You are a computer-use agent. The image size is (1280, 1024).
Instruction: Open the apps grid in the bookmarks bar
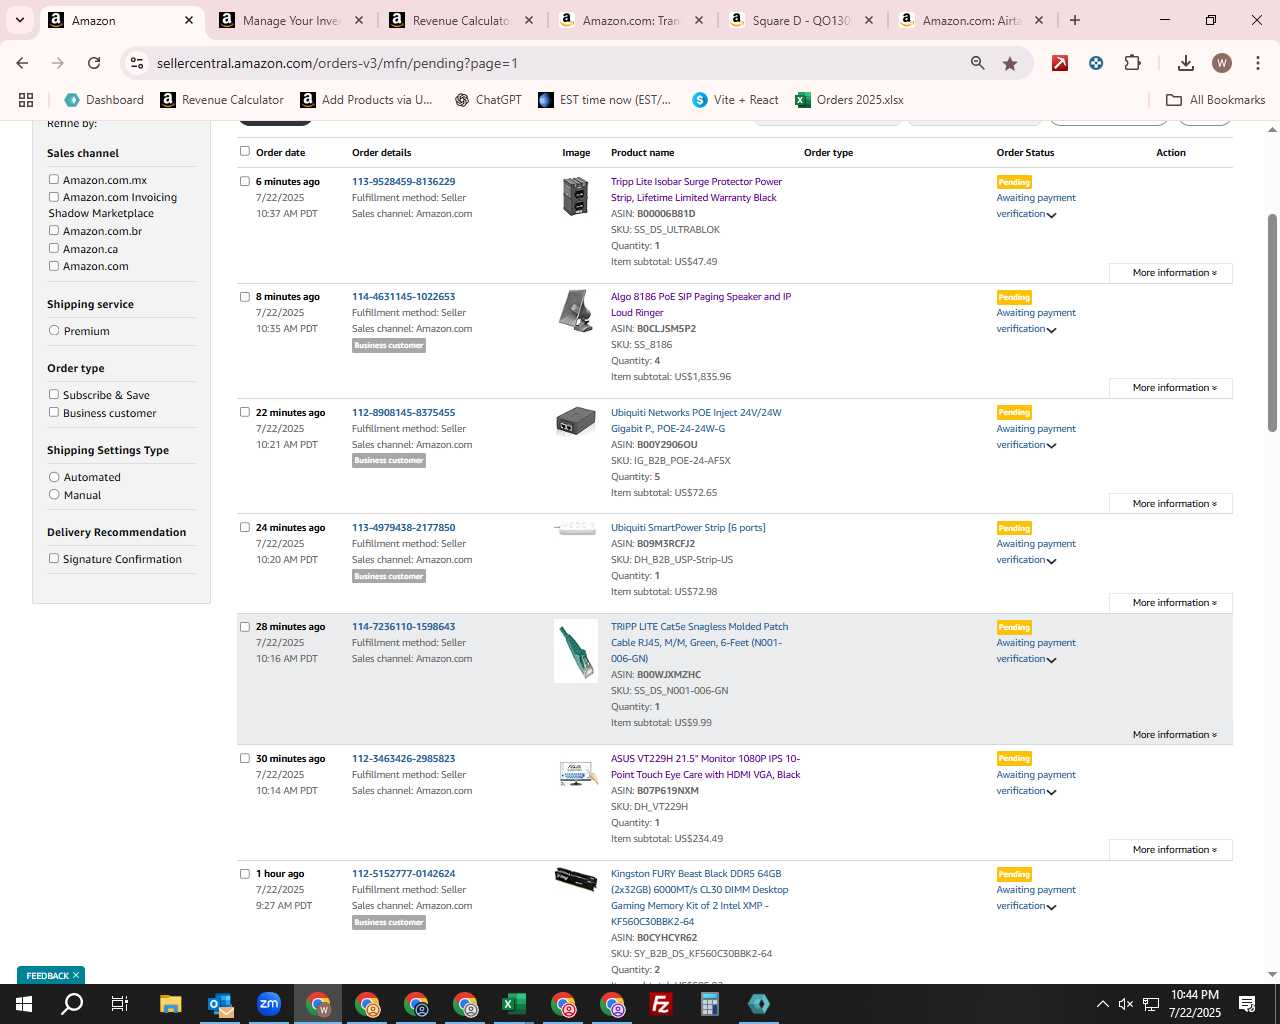26,100
